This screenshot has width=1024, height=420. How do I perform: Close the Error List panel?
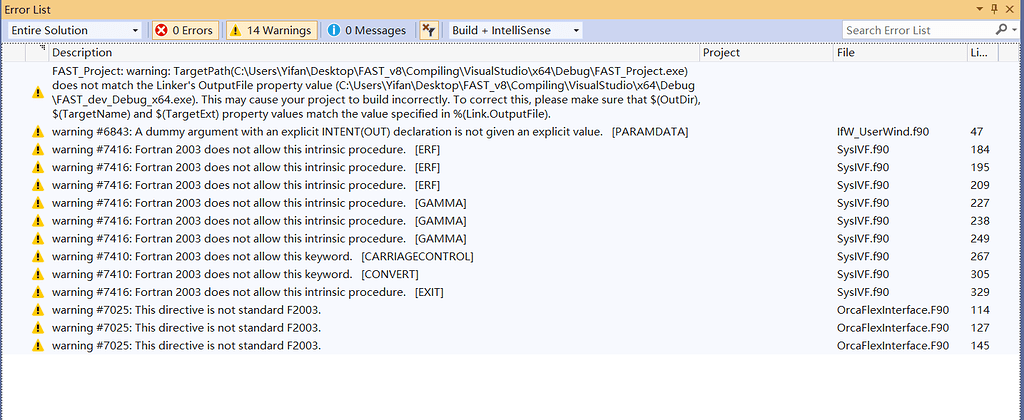[1011, 8]
